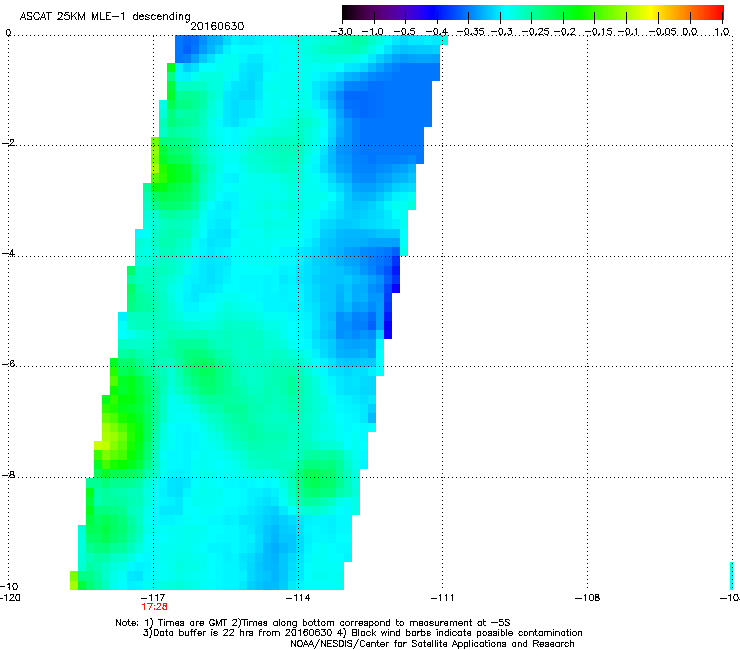
Task: Click the NOAA/NESDIS credit line
Action: (x=432, y=644)
